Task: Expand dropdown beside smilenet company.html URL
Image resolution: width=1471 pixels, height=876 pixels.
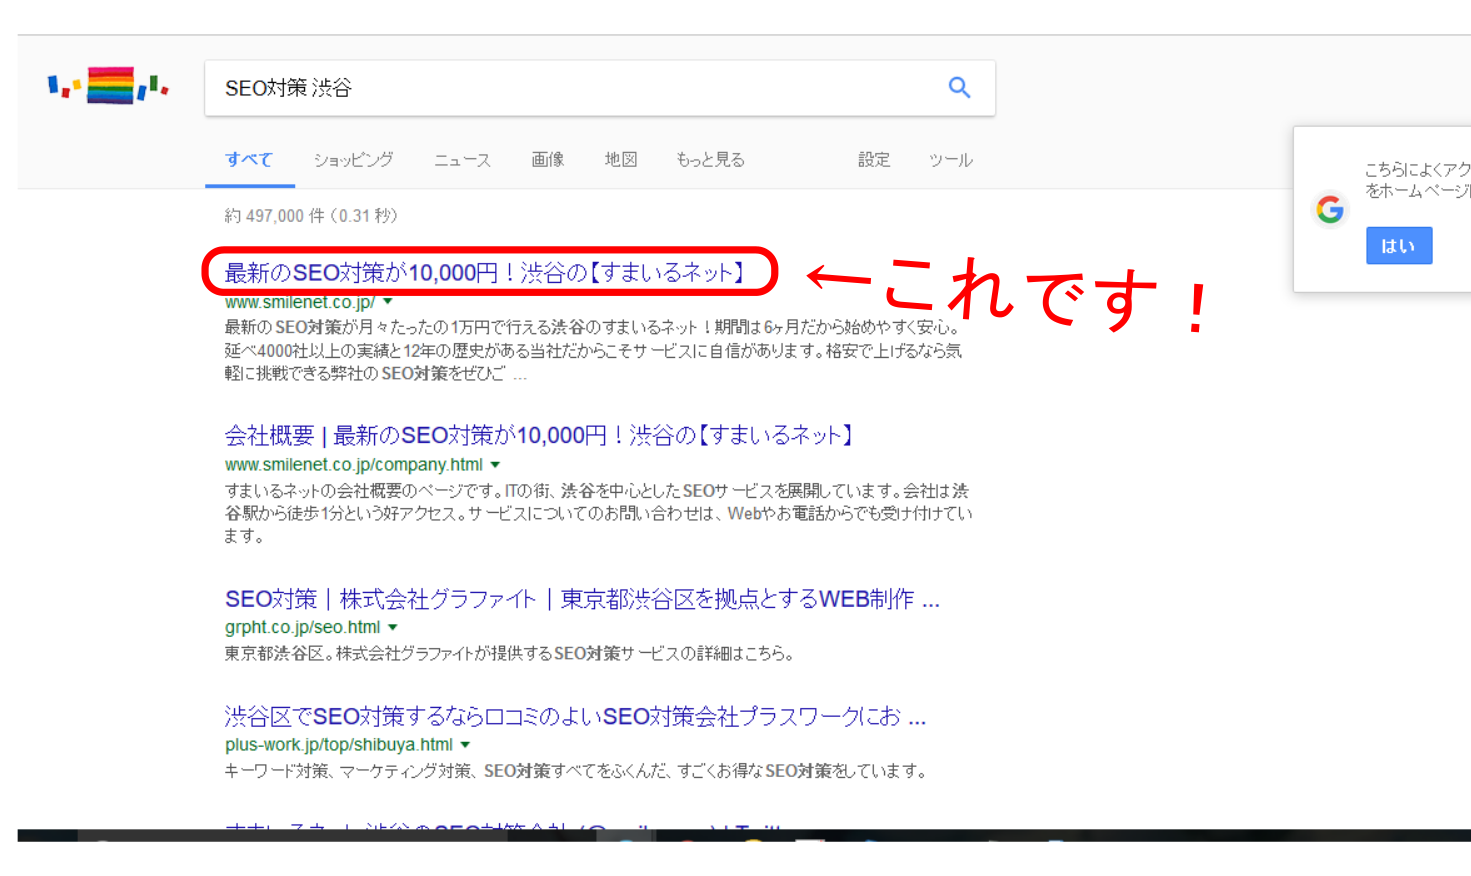Action: 495,465
